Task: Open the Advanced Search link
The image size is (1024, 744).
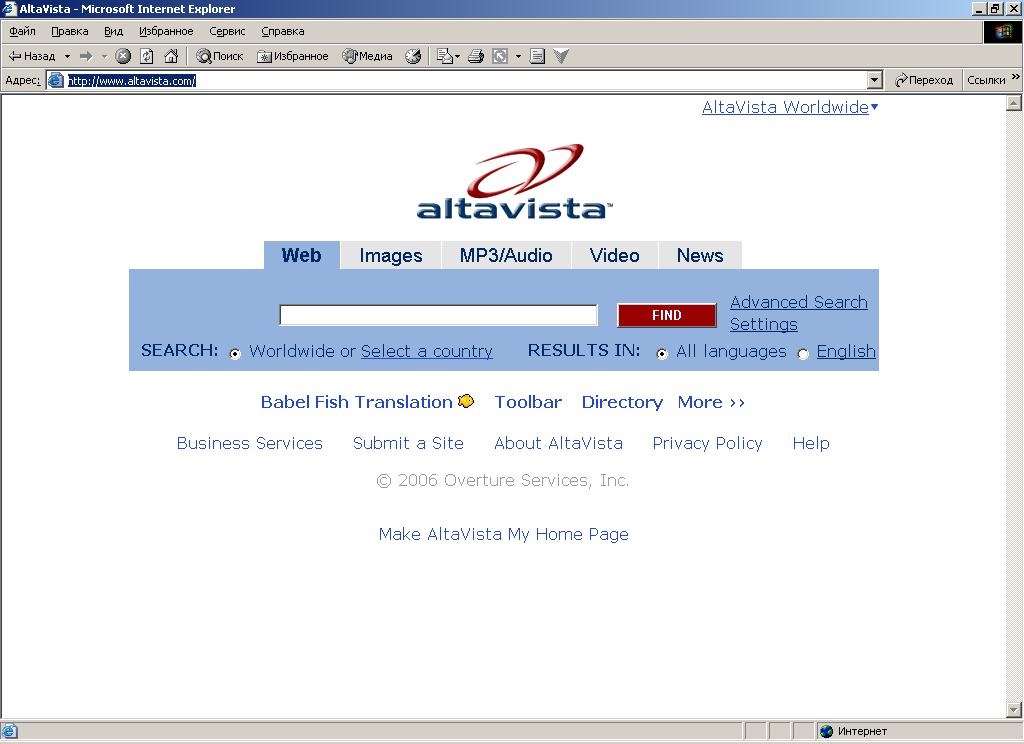Action: 799,302
